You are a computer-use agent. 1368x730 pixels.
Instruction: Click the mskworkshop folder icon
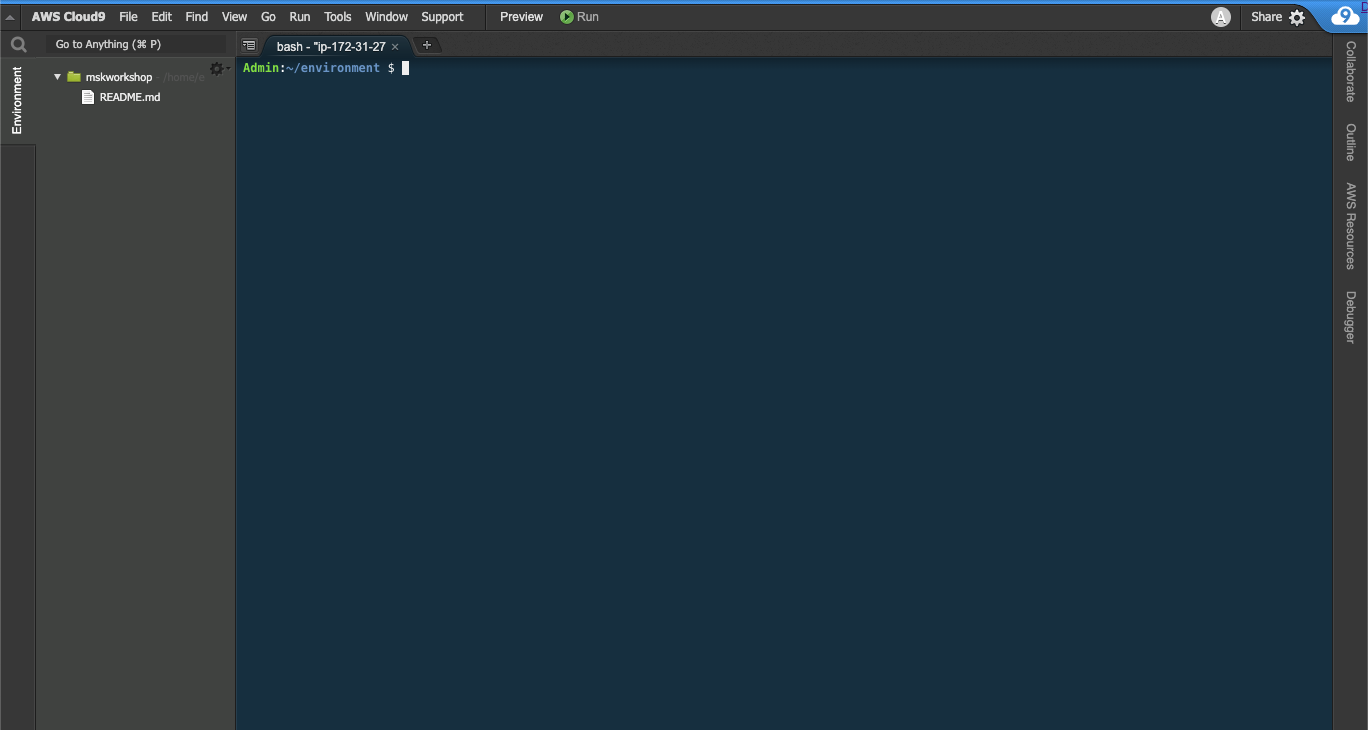point(74,77)
